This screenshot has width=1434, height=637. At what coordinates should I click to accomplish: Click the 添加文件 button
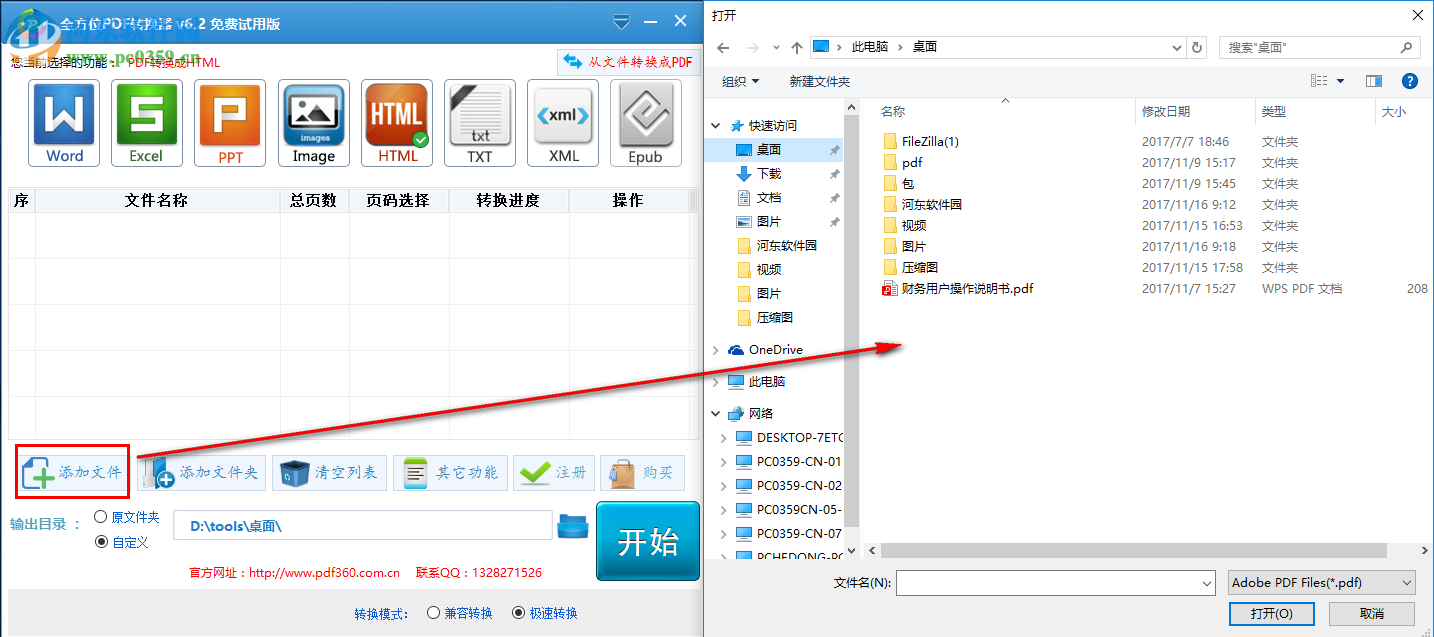tap(73, 473)
